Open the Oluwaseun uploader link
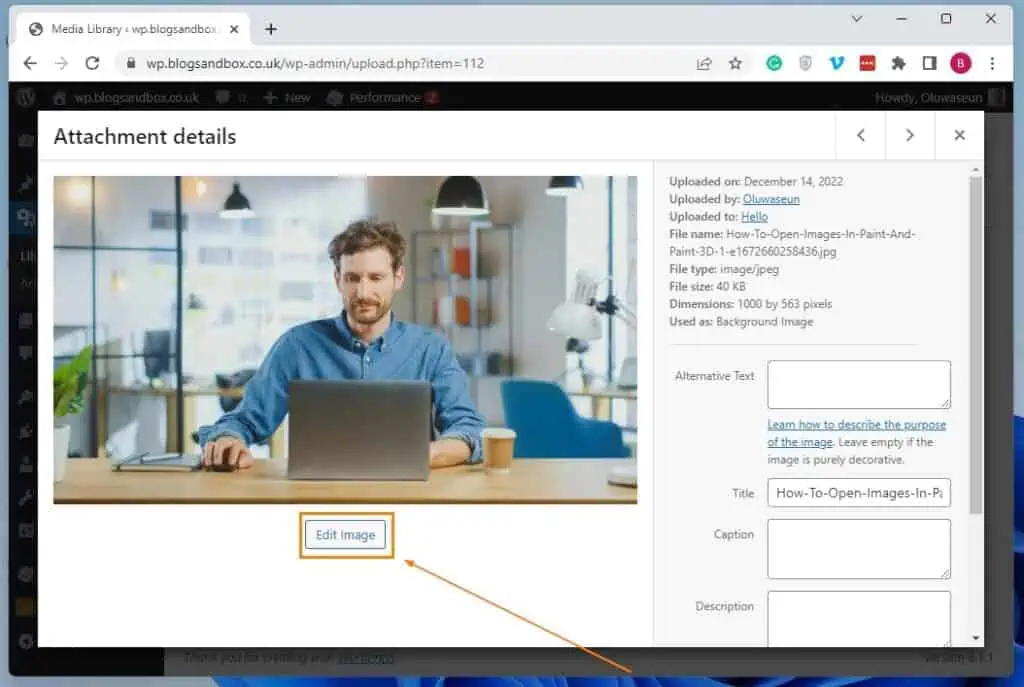1024x687 pixels. click(771, 199)
